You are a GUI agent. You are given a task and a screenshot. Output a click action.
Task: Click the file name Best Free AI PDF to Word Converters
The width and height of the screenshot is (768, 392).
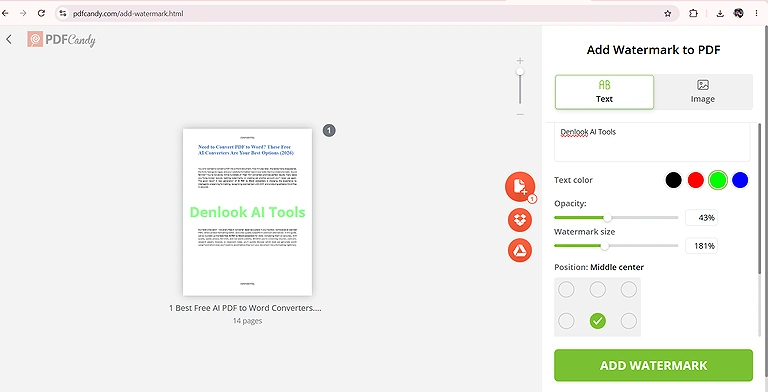[245, 308]
